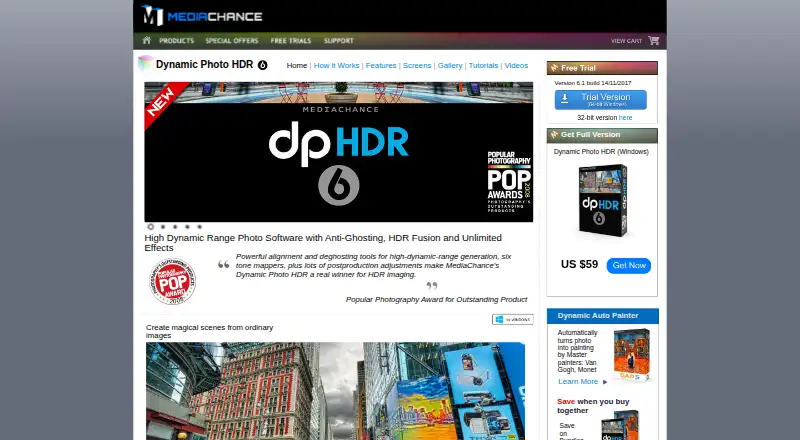Click the dpHDR 6 product box image
The image size is (800, 440).
pyautogui.click(x=603, y=200)
